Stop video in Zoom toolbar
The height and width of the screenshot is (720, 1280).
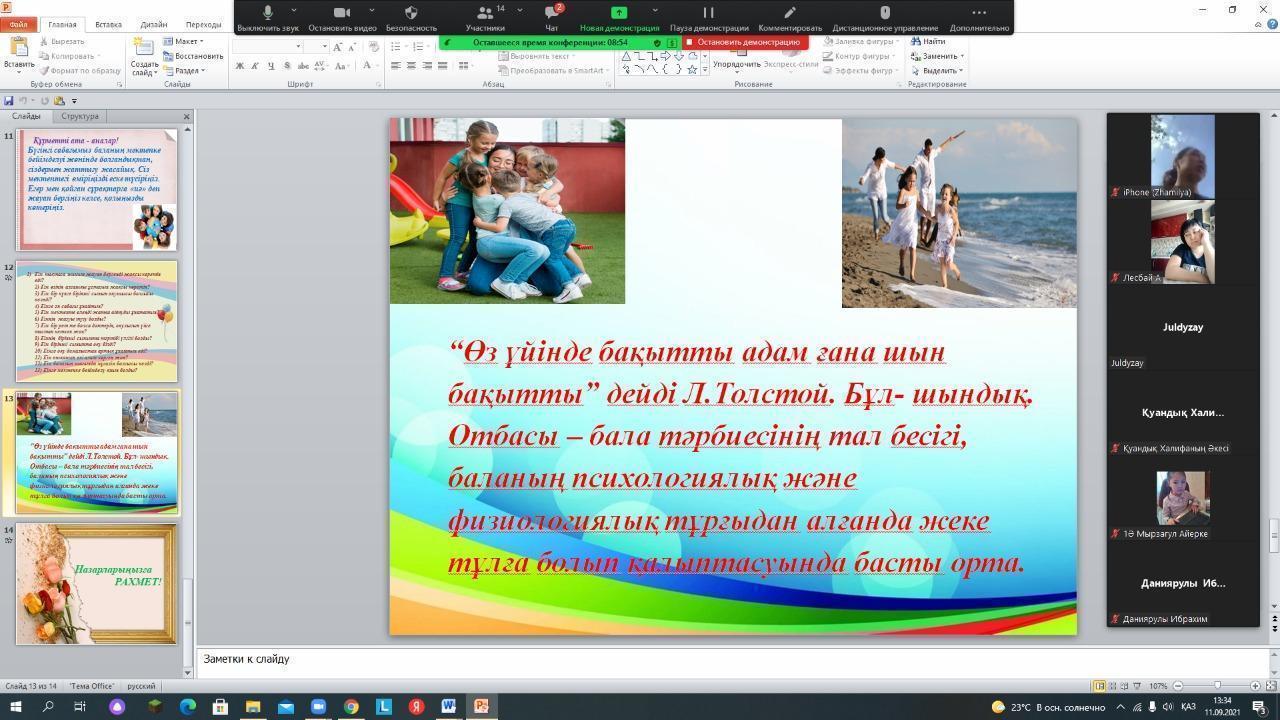(x=341, y=14)
